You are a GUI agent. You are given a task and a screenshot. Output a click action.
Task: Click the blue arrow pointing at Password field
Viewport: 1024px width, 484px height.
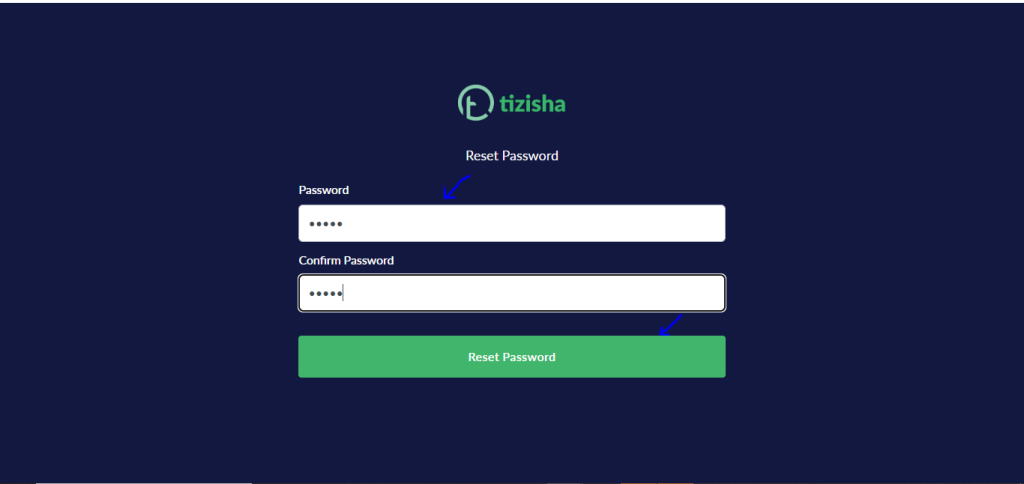(x=456, y=187)
